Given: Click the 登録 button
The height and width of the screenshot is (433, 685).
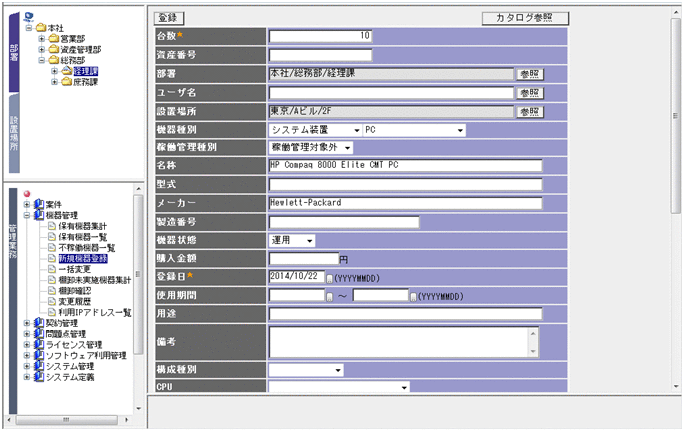Looking at the screenshot, I should (169, 18).
